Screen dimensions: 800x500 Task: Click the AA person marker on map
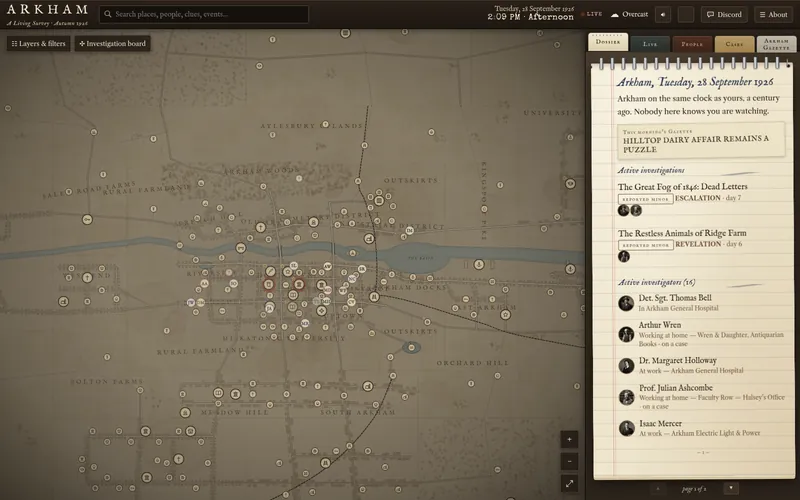(204, 284)
